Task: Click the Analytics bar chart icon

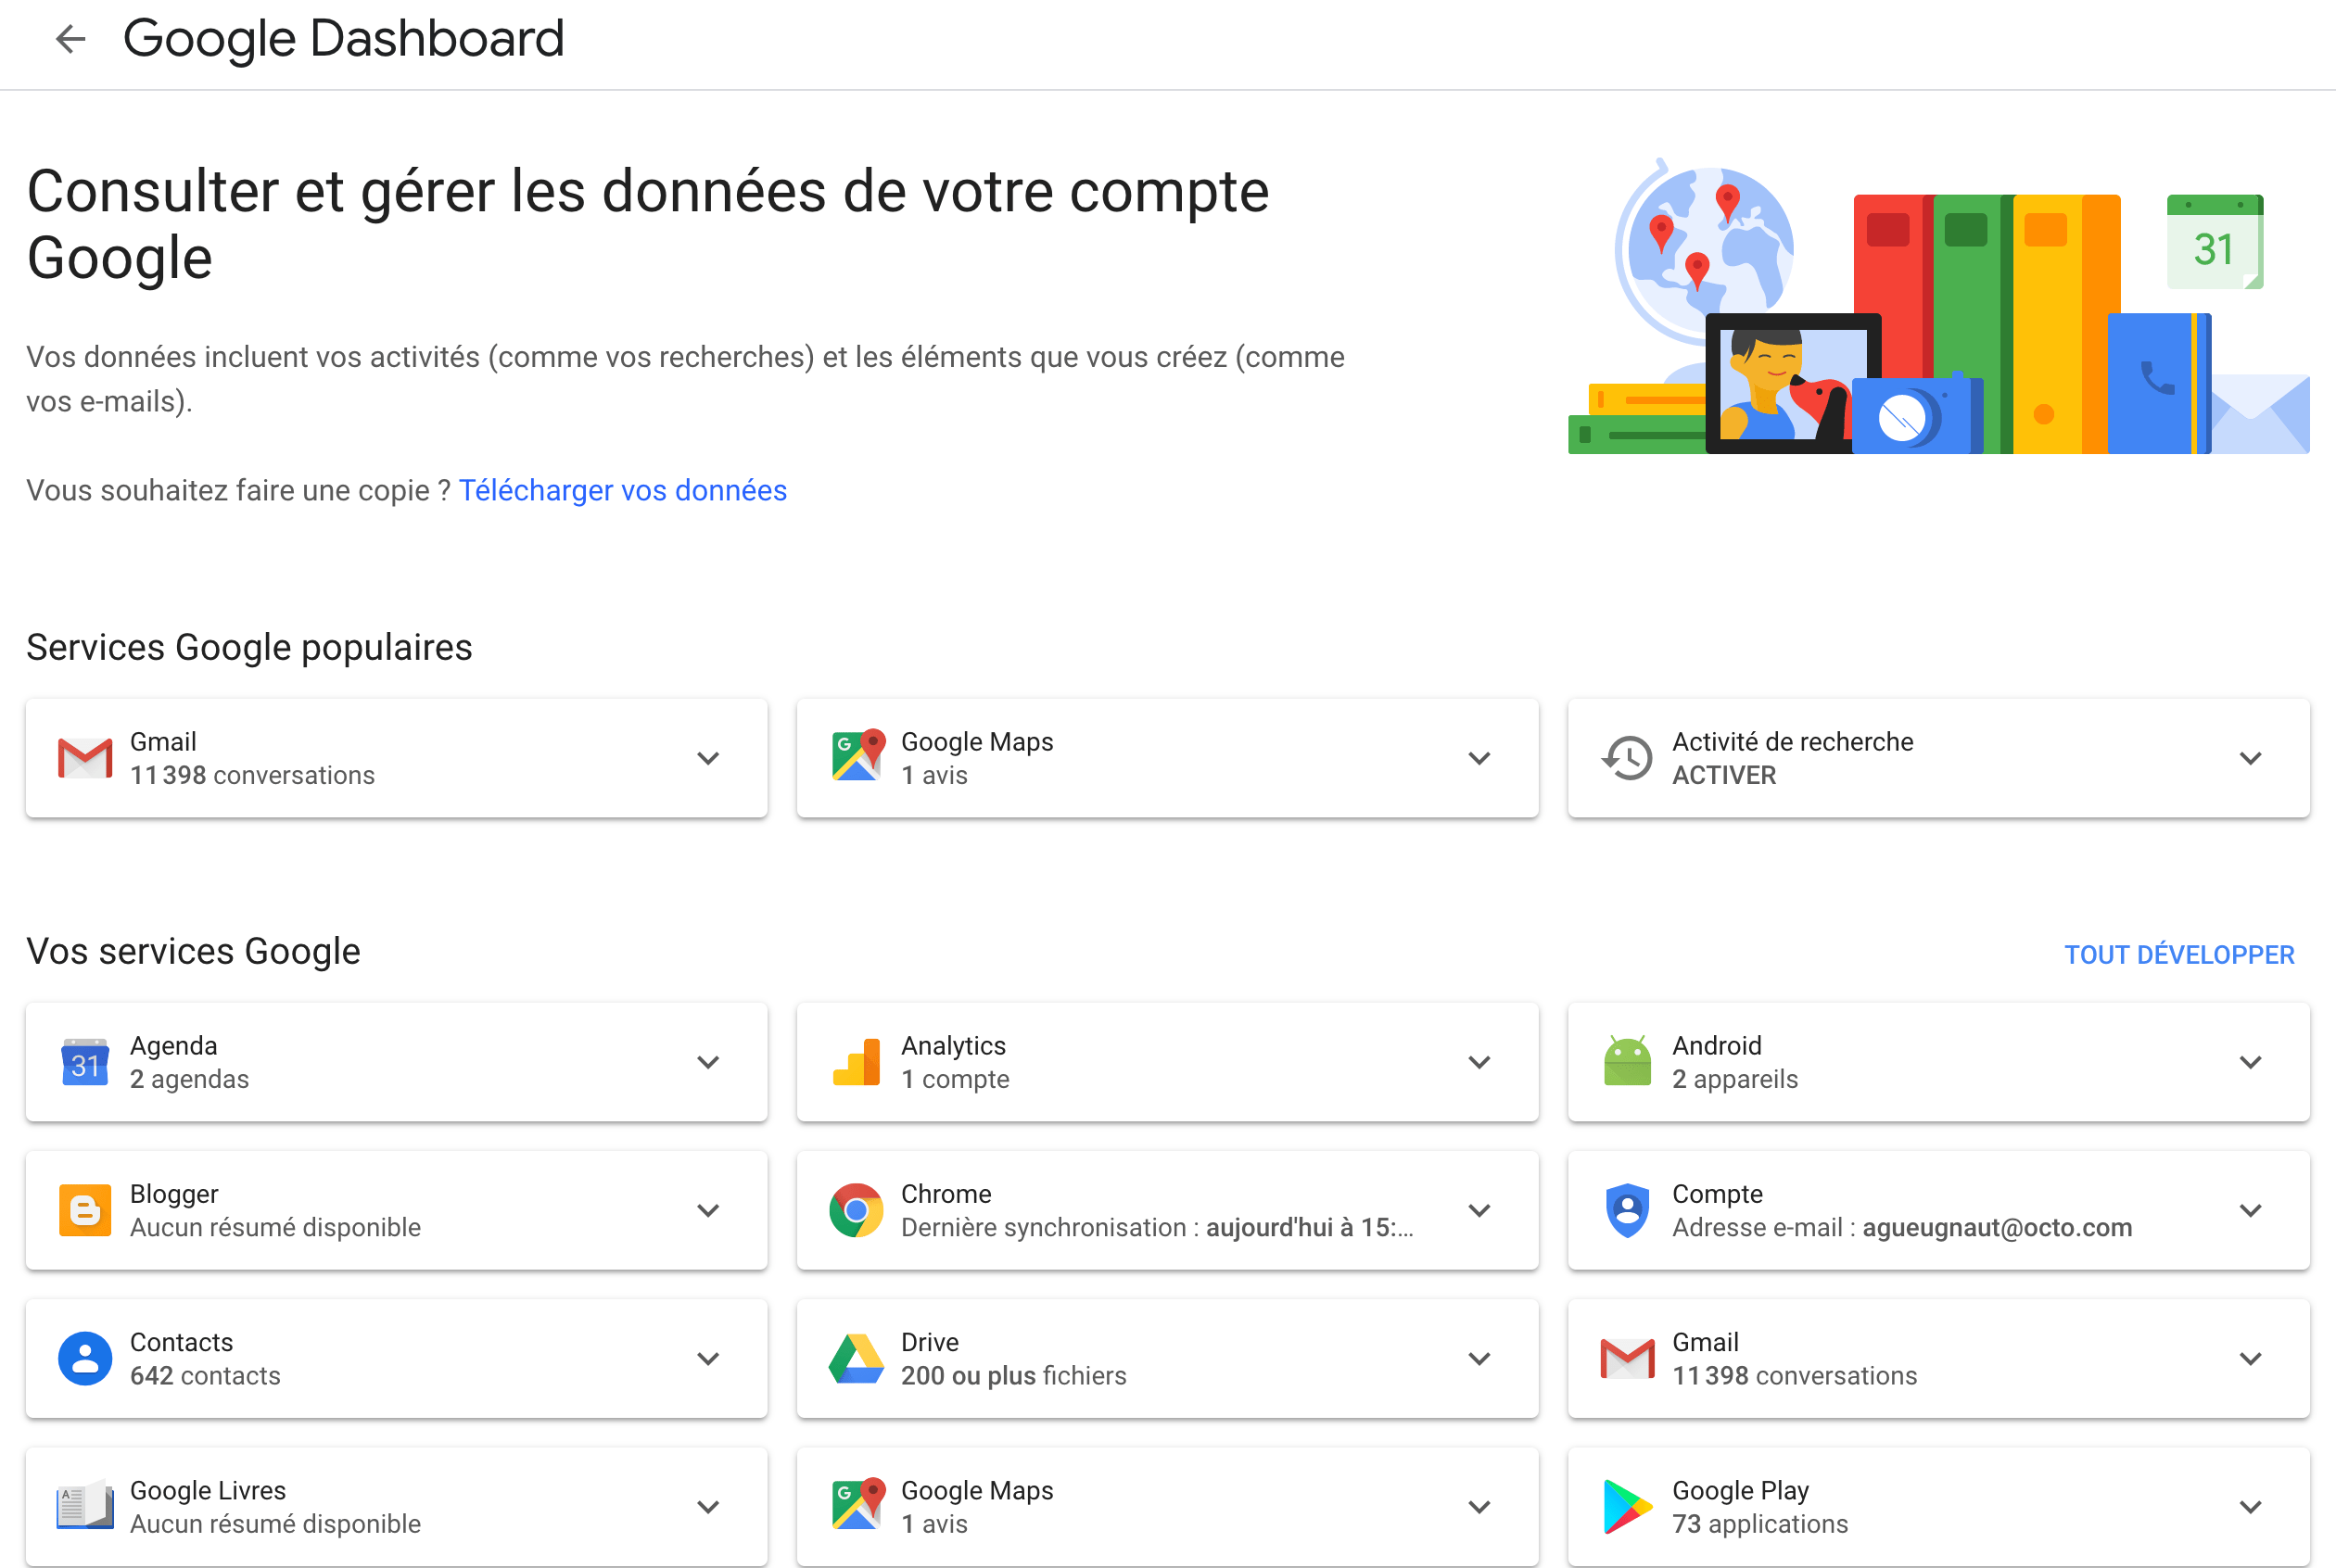Action: pyautogui.click(x=856, y=1062)
